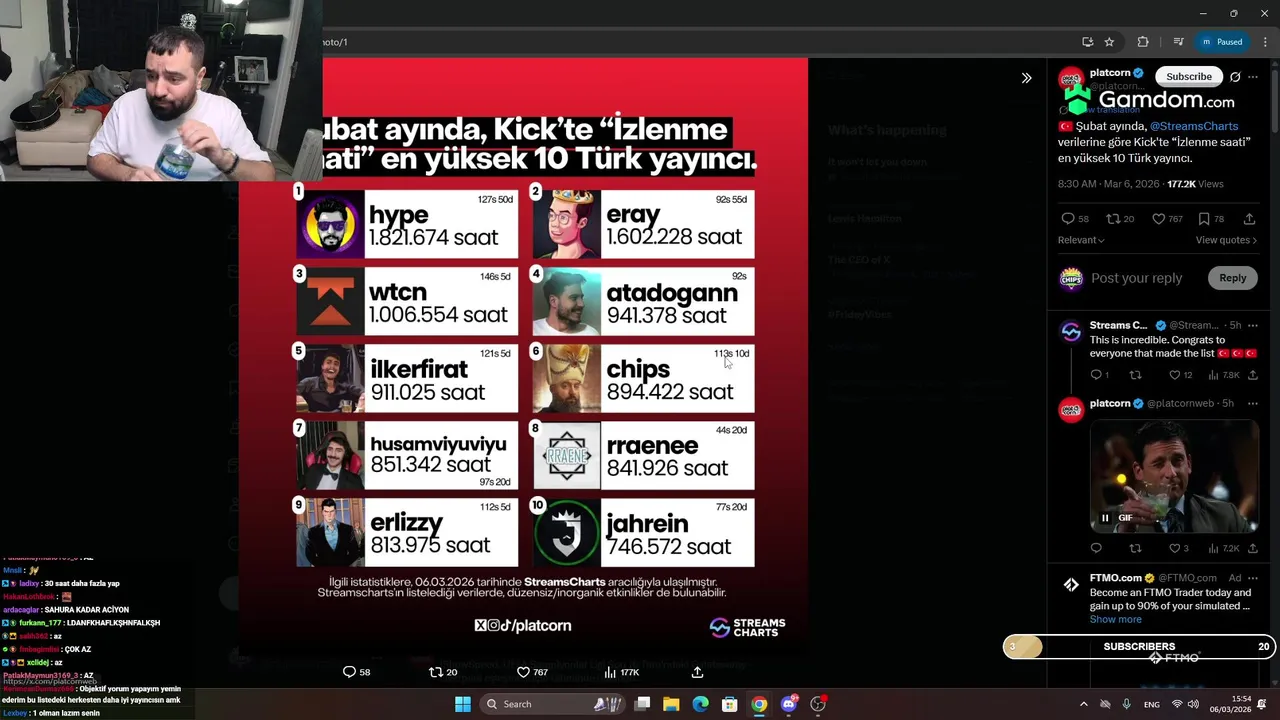1280x720 pixels.
Task: Click the Windows taskbar Search box
Action: [553, 704]
